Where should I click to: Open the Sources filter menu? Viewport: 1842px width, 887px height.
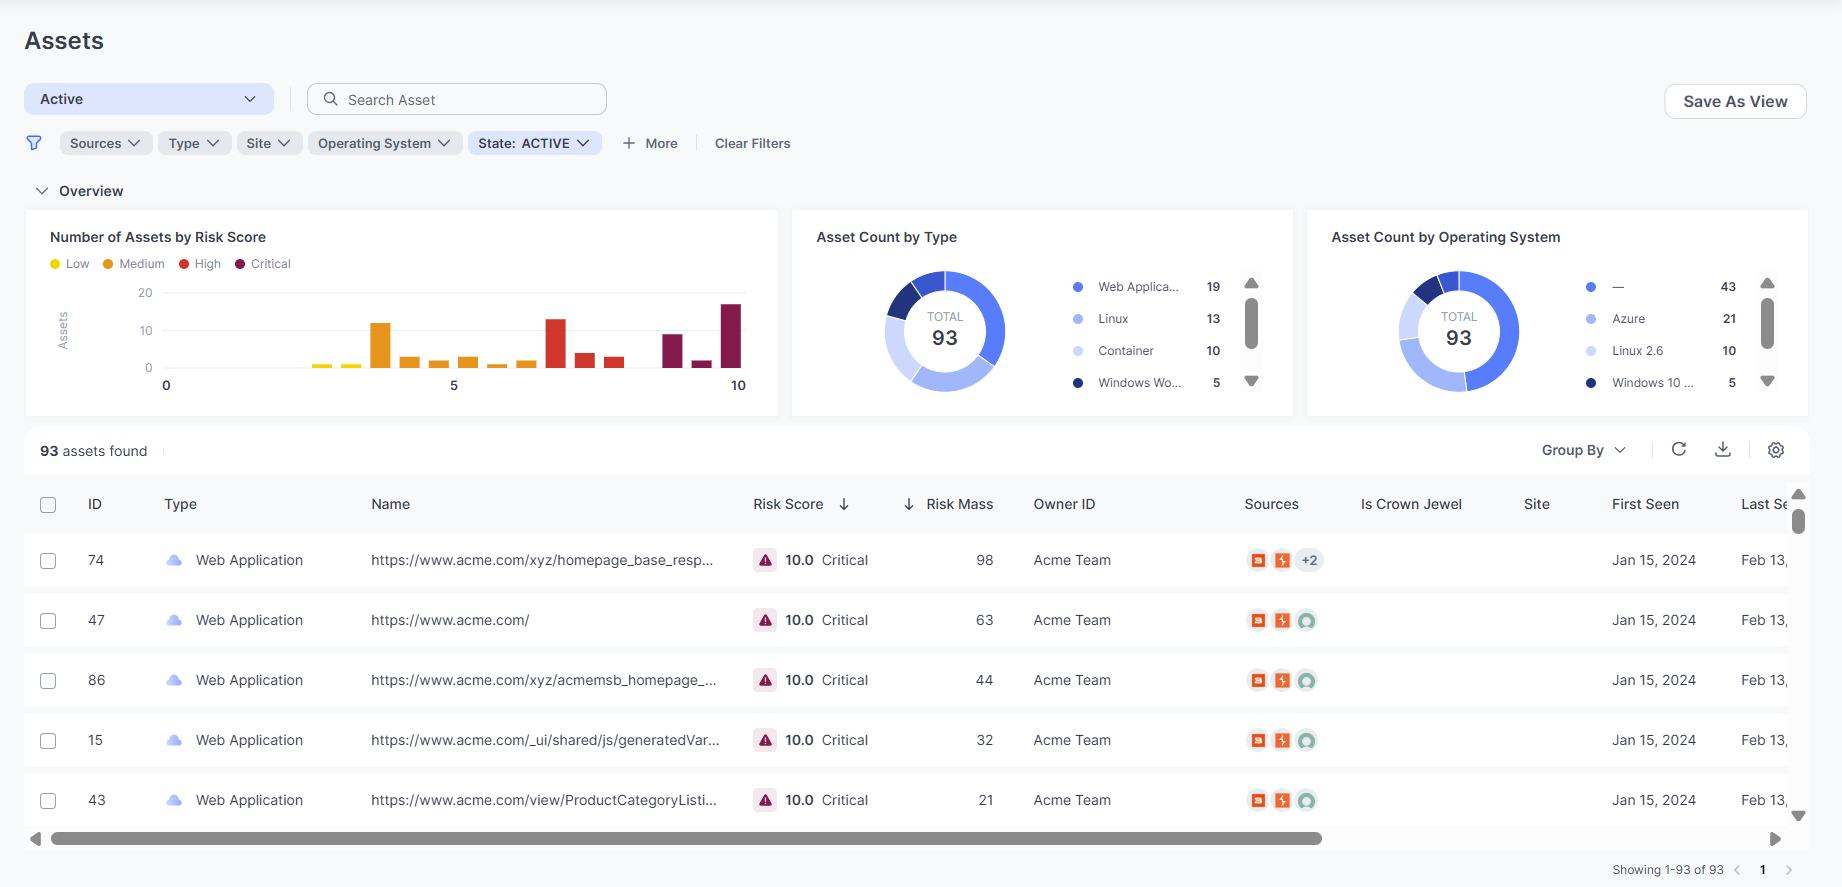point(106,143)
